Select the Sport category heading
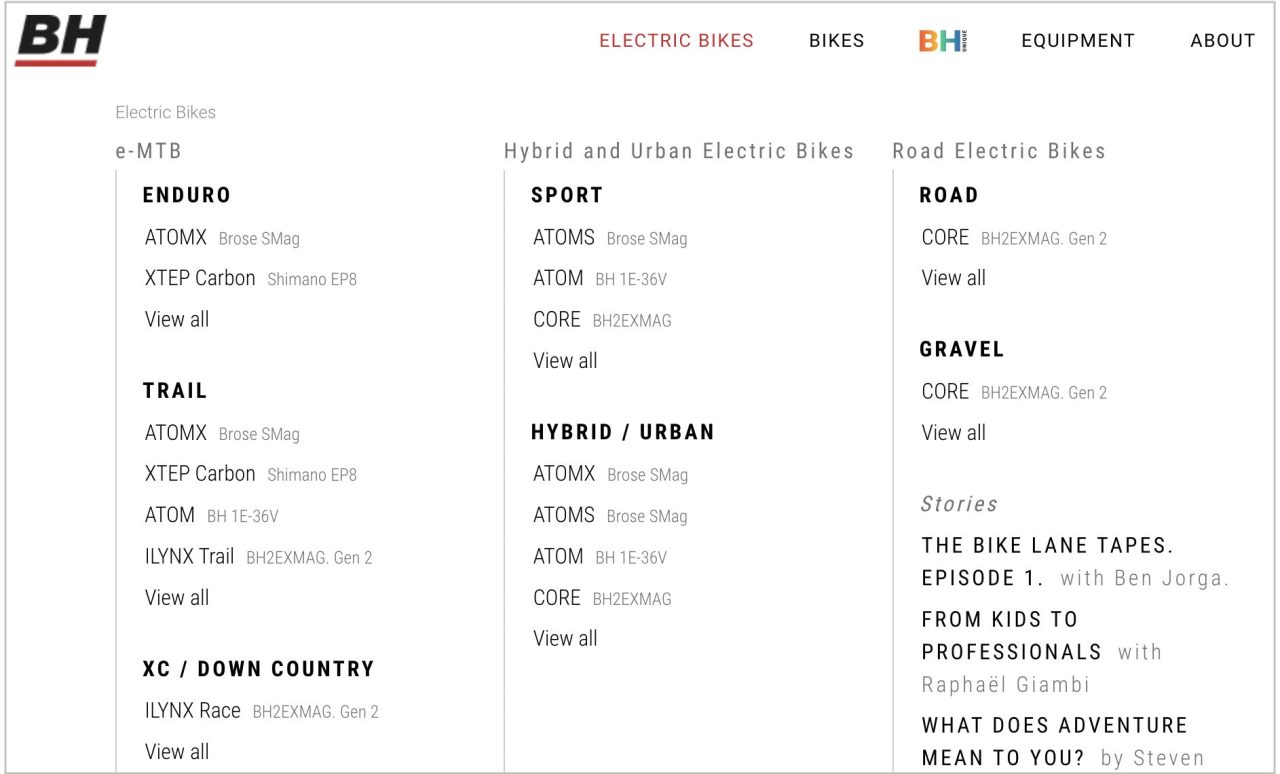 click(x=567, y=195)
